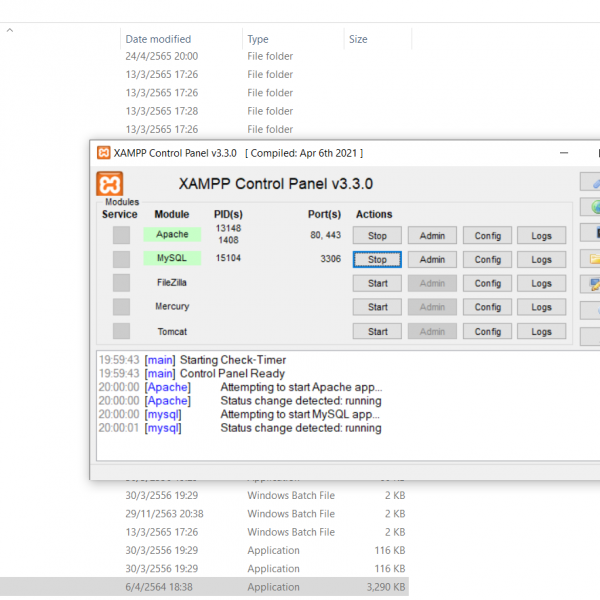Click the large orange XAMPP logo

click(110, 184)
